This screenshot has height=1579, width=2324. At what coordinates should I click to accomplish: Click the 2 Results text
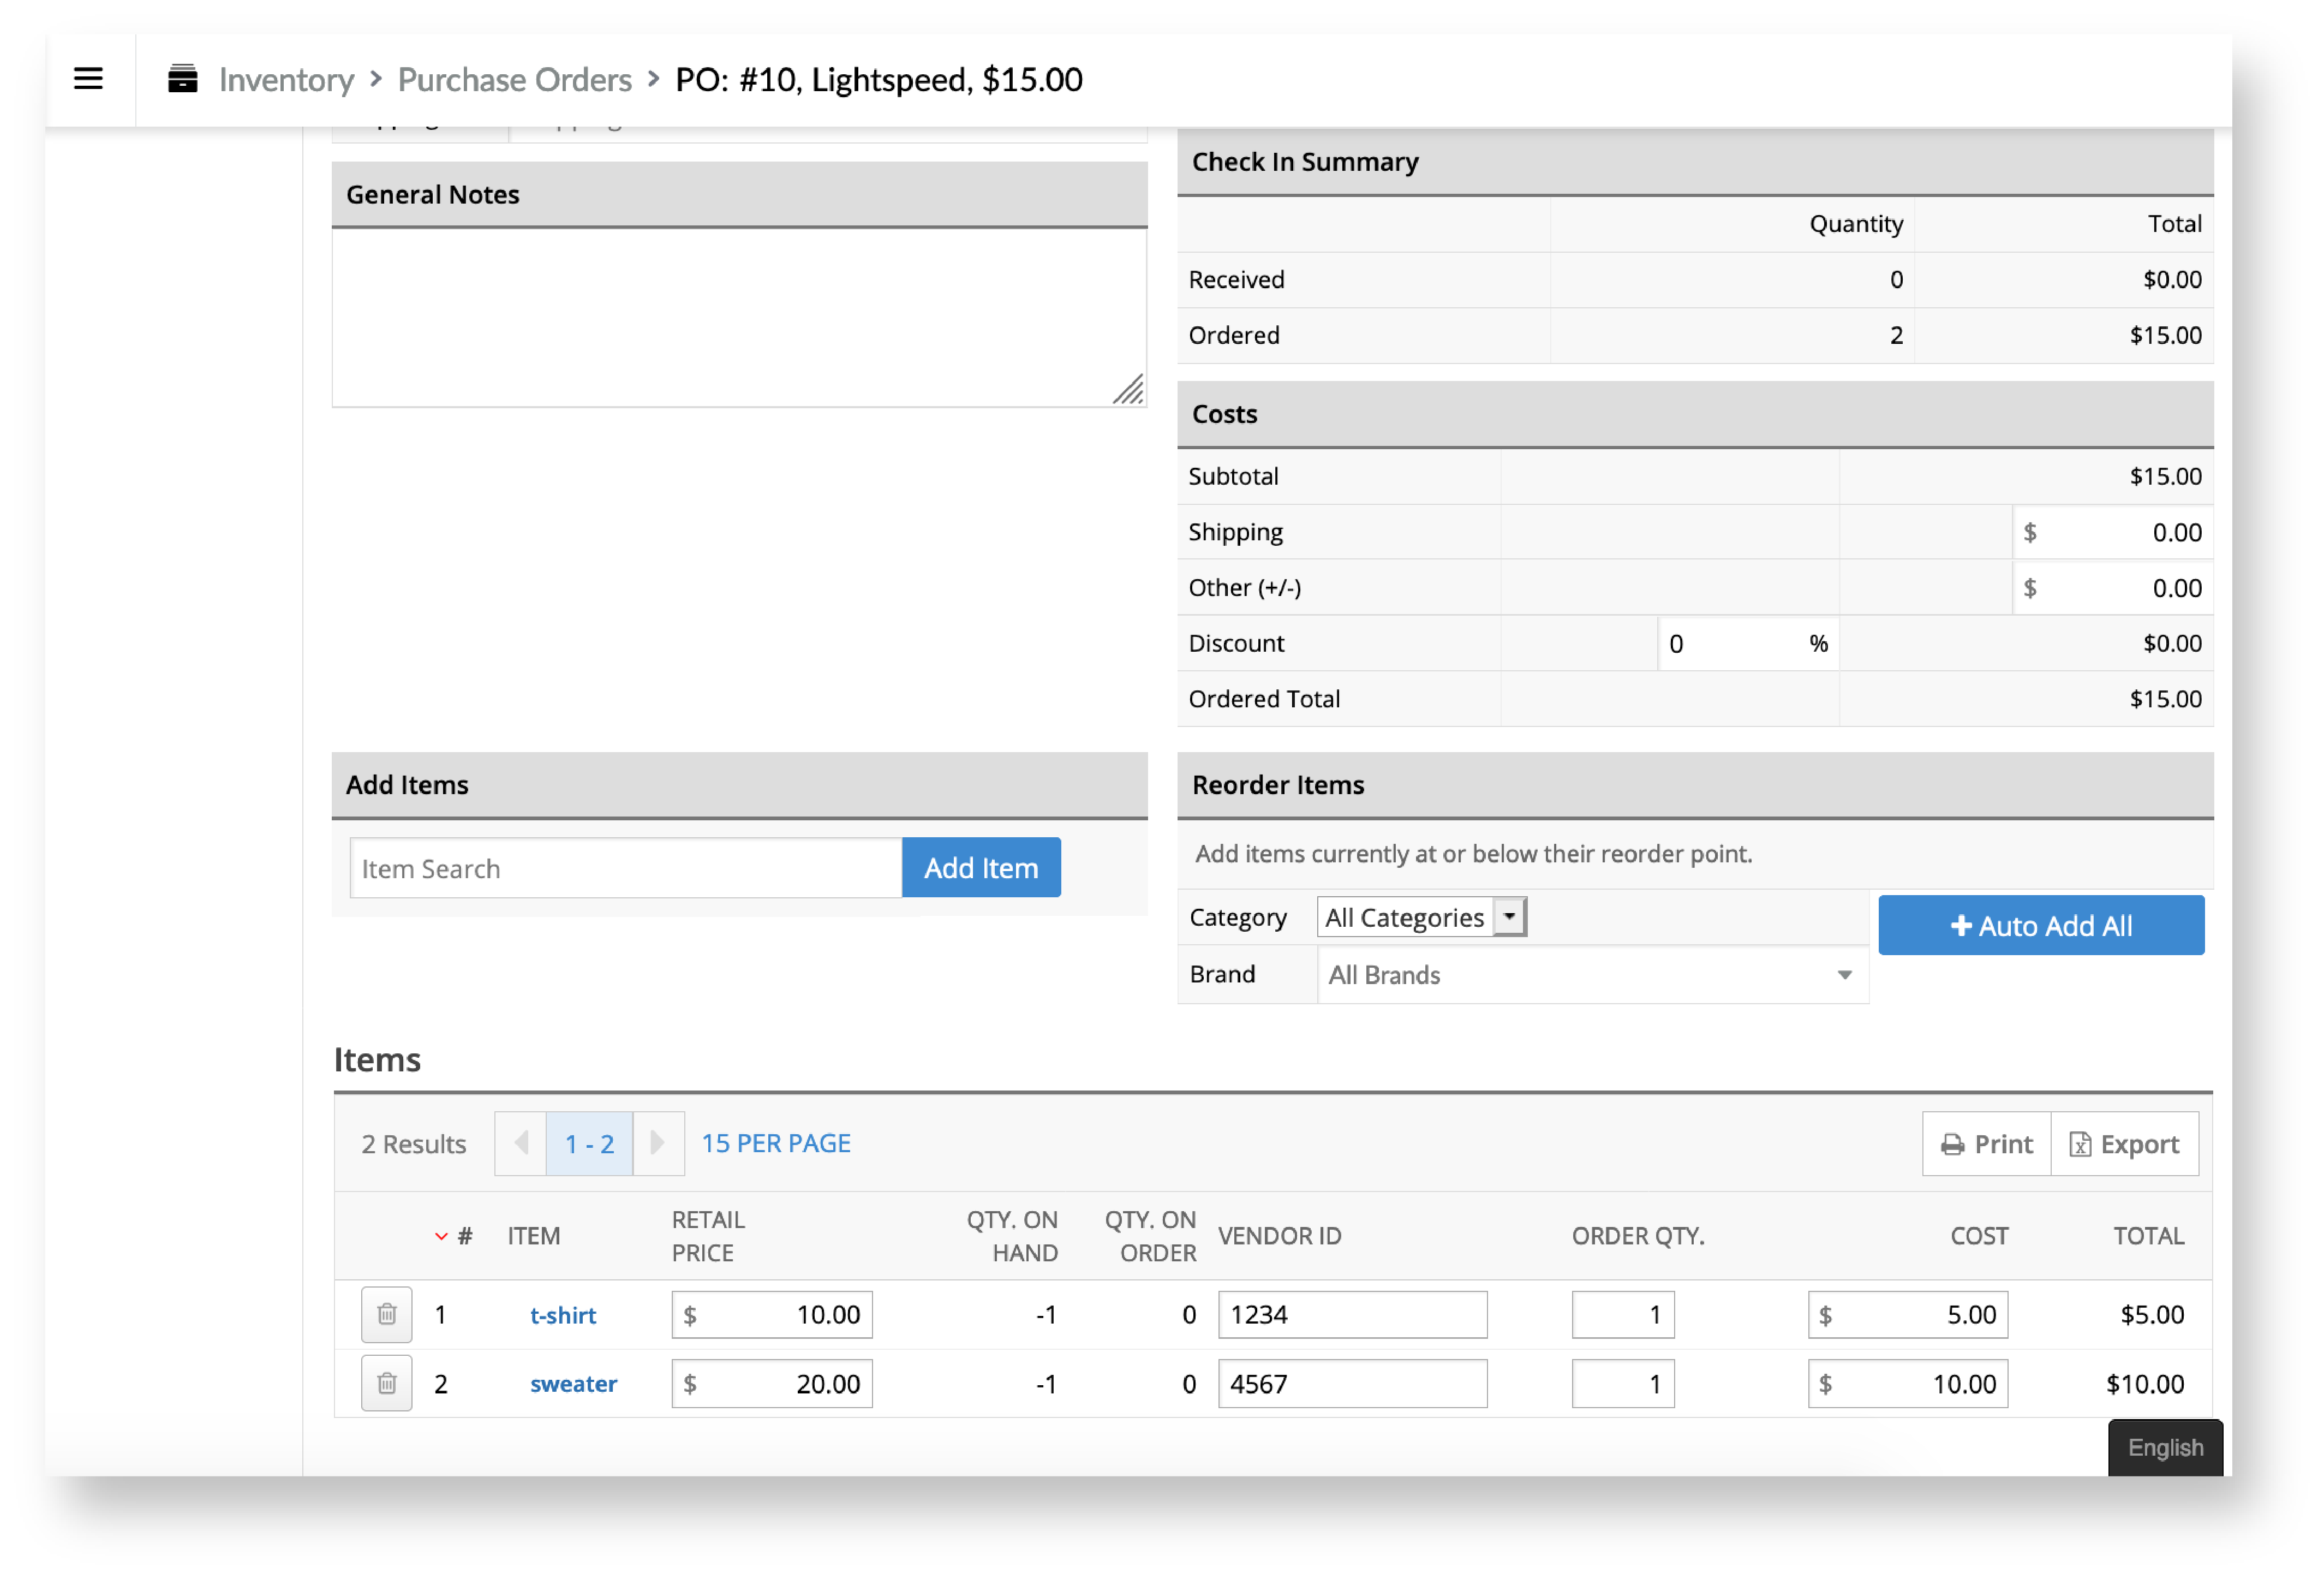pos(413,1144)
